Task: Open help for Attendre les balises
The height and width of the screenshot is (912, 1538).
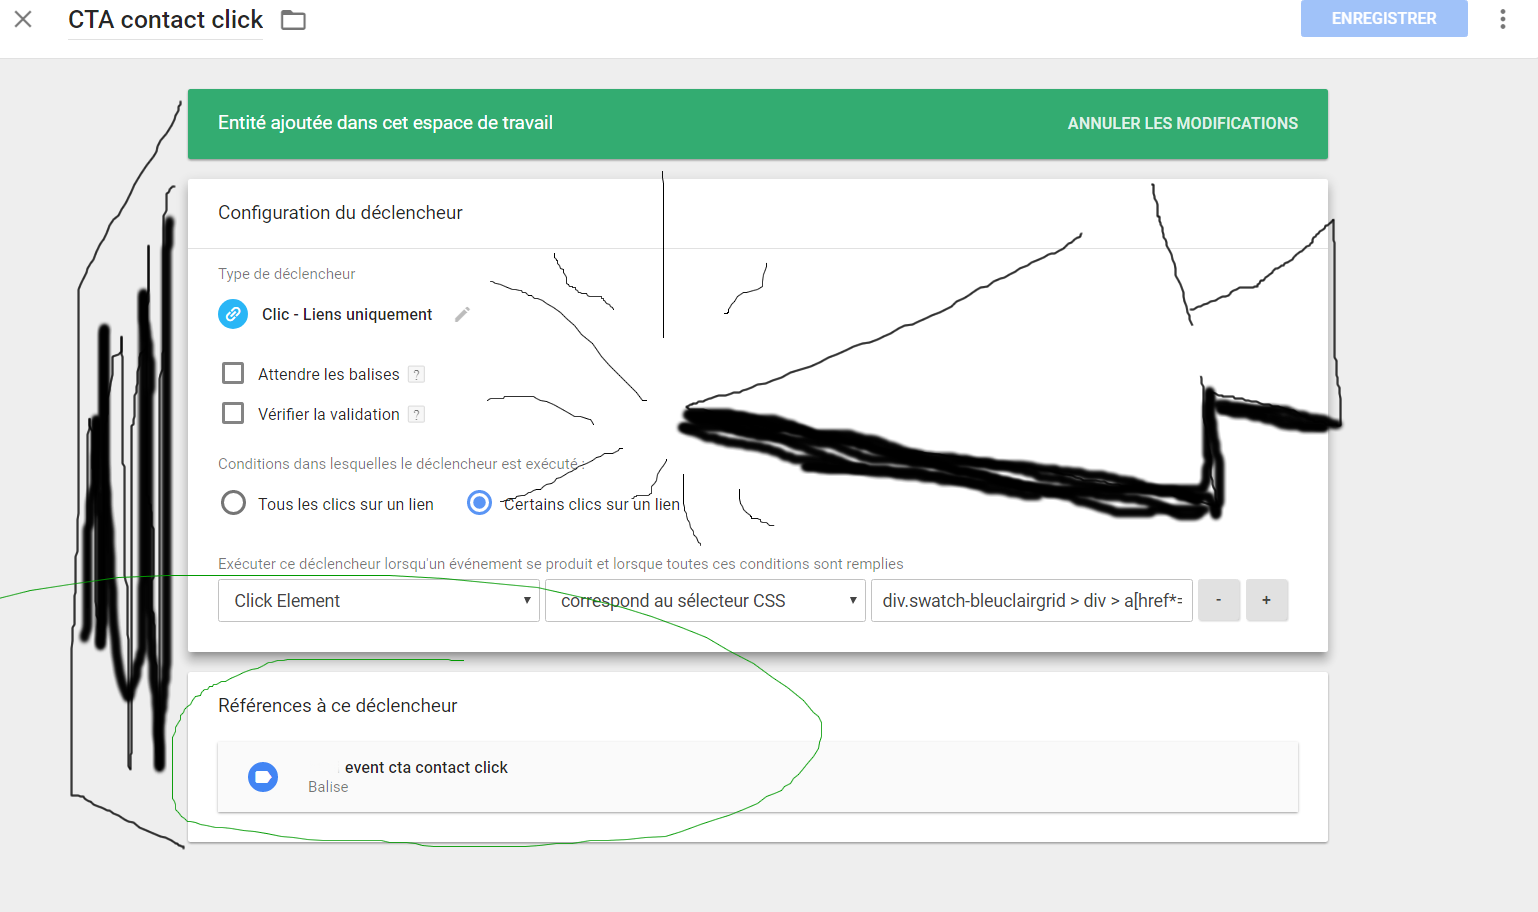Action: 417,375
